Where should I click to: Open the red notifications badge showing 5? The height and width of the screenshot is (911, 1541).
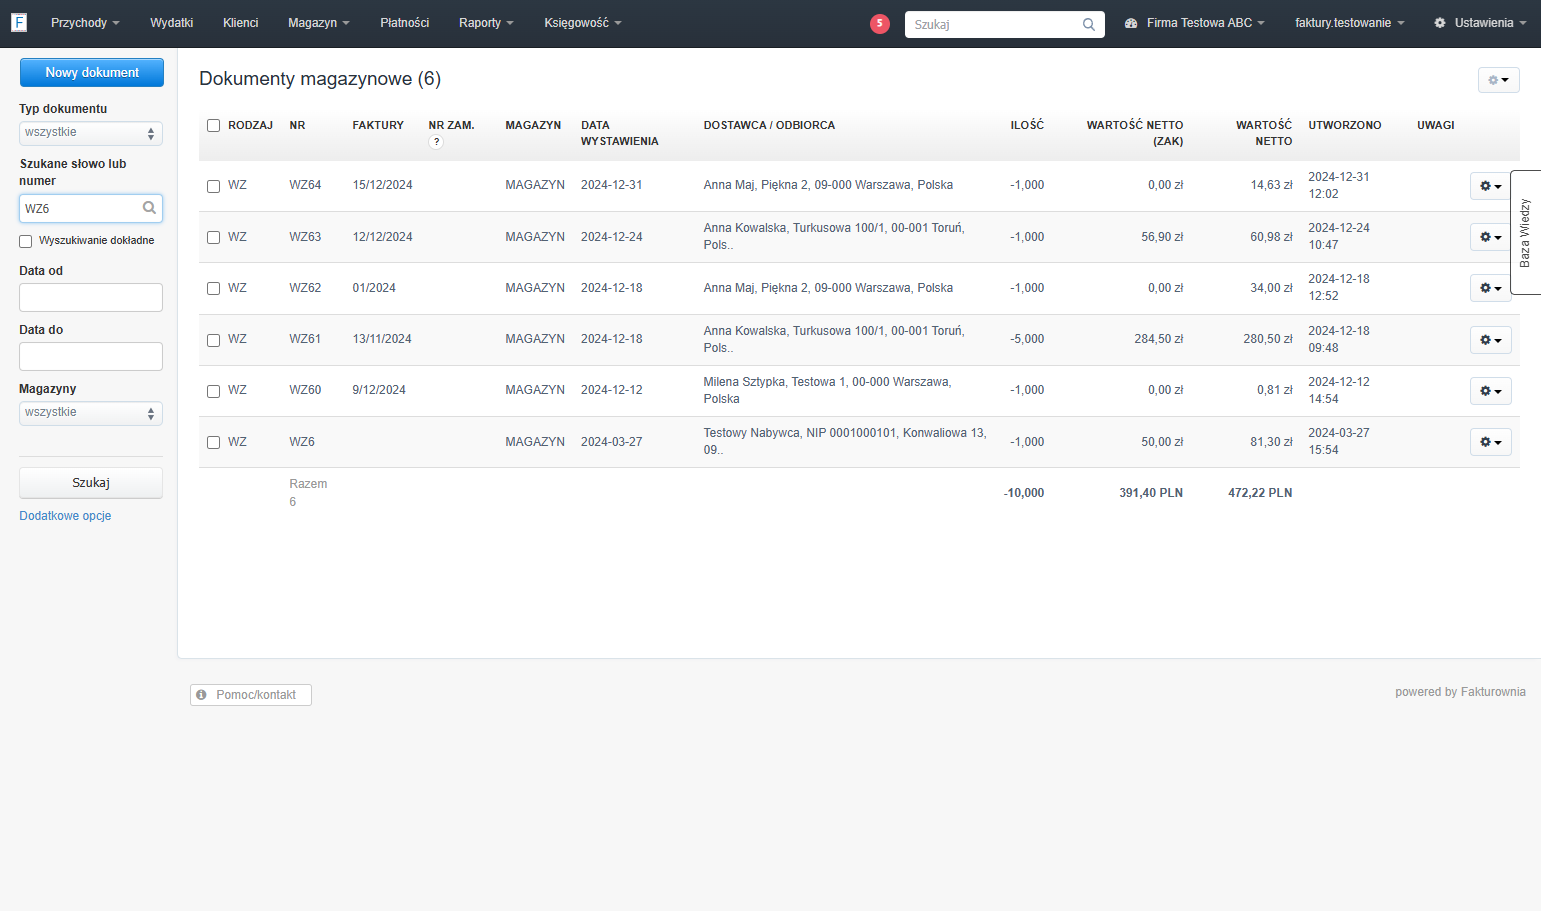point(880,24)
